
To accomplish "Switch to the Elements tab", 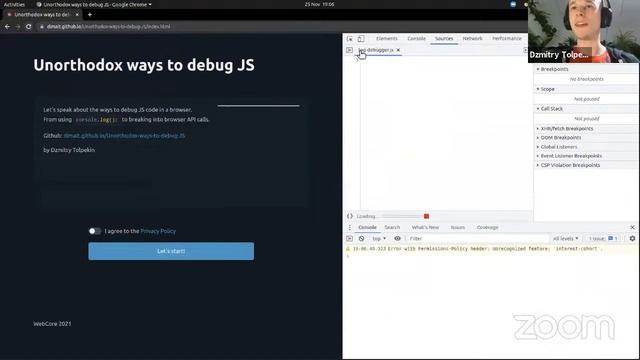I will click(387, 38).
